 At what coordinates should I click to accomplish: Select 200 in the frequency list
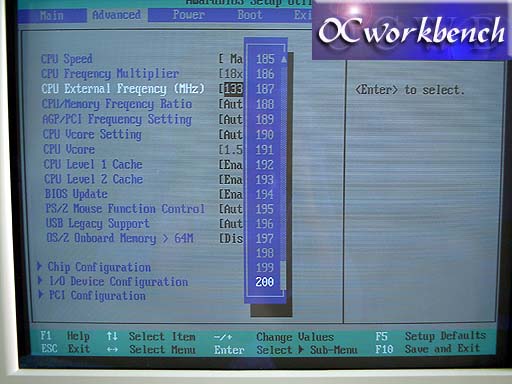(264, 282)
